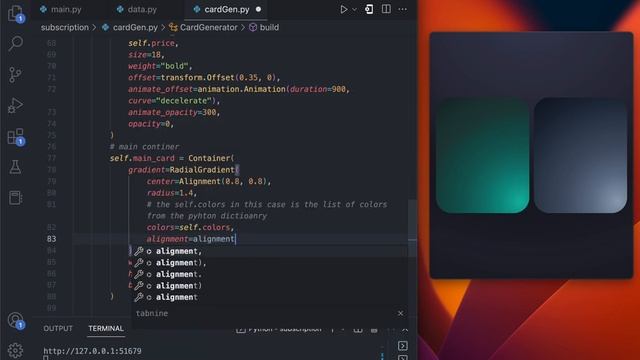
Task: Click the unsaved dot on cardGen.py tab
Action: click(x=258, y=9)
